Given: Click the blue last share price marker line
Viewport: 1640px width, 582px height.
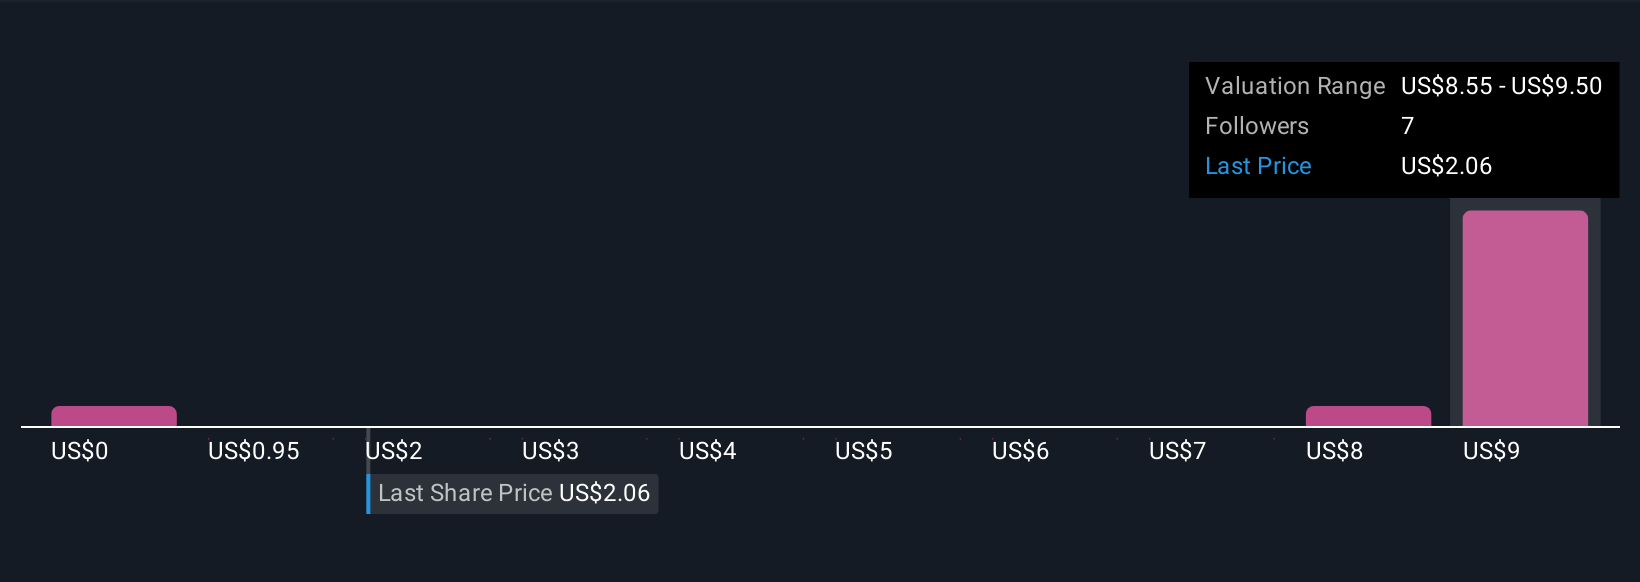Looking at the screenshot, I should click(x=368, y=494).
